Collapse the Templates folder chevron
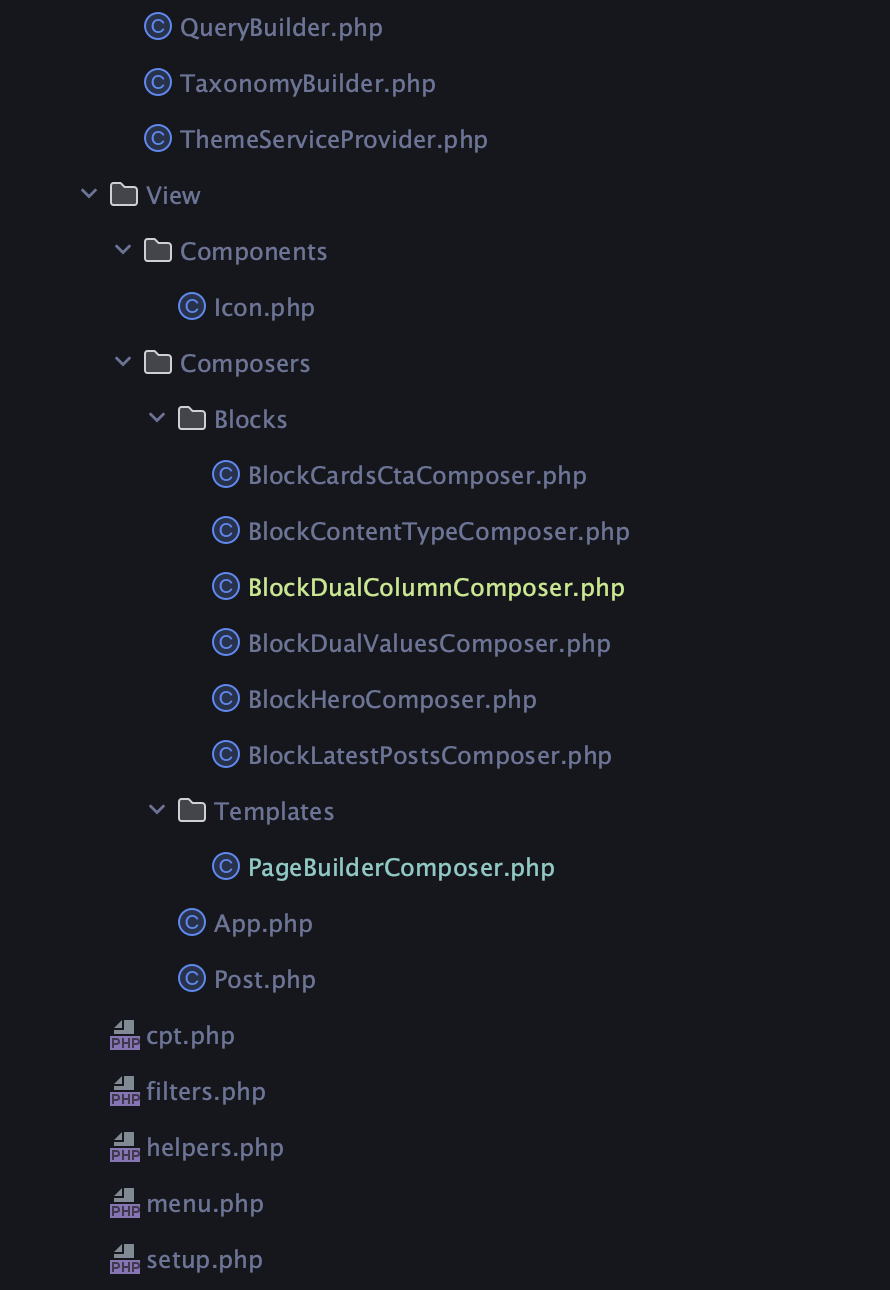The image size is (890, 1290). 157,810
